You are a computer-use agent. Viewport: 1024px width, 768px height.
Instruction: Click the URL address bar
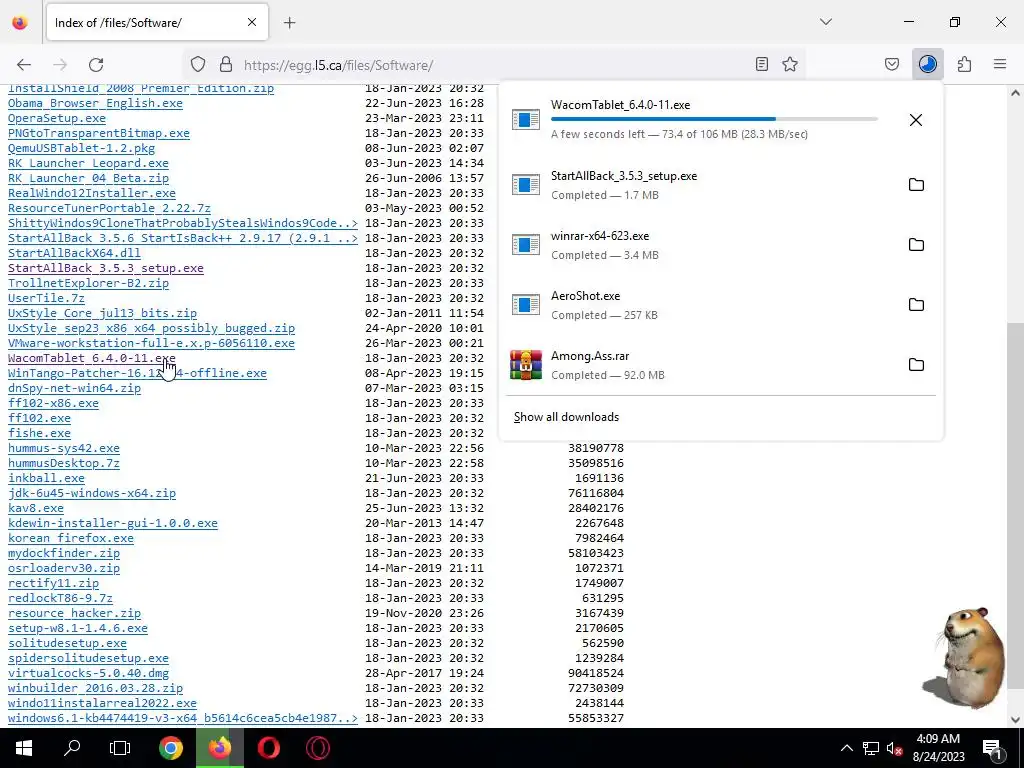click(494, 65)
